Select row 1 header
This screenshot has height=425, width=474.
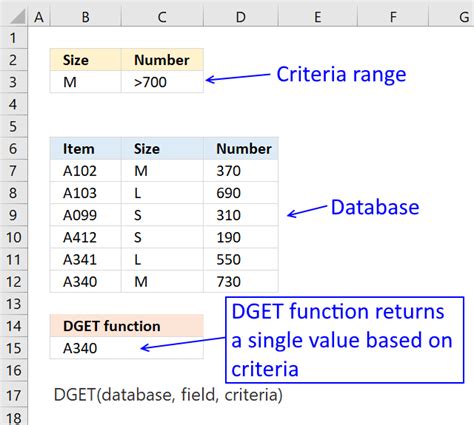[x=13, y=38]
